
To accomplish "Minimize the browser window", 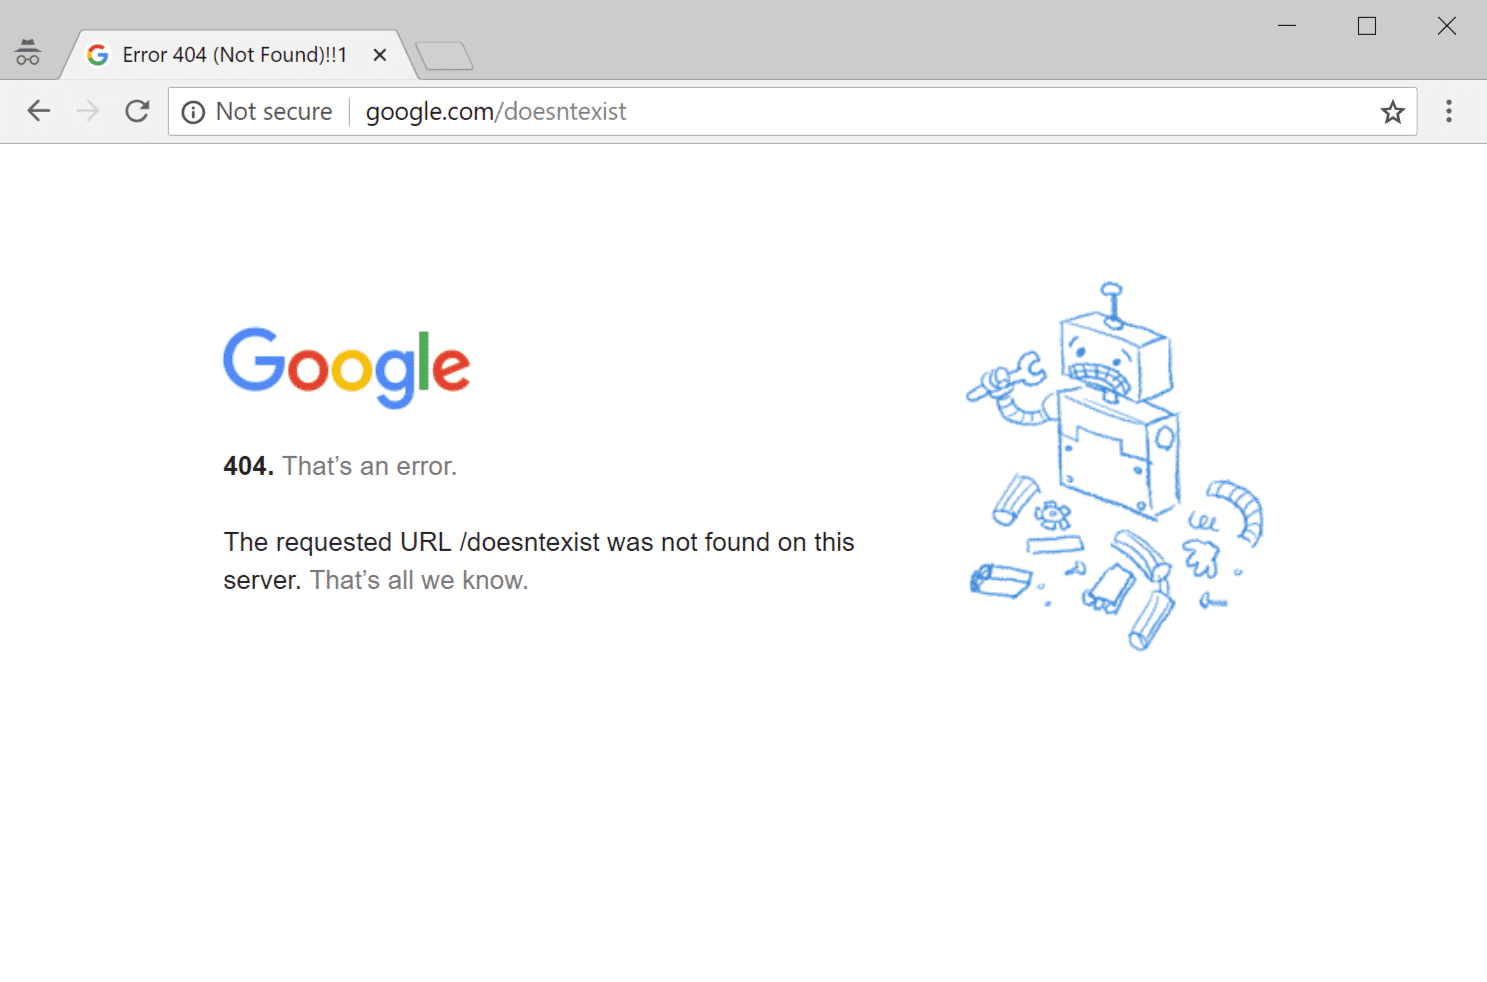I will [x=1286, y=25].
